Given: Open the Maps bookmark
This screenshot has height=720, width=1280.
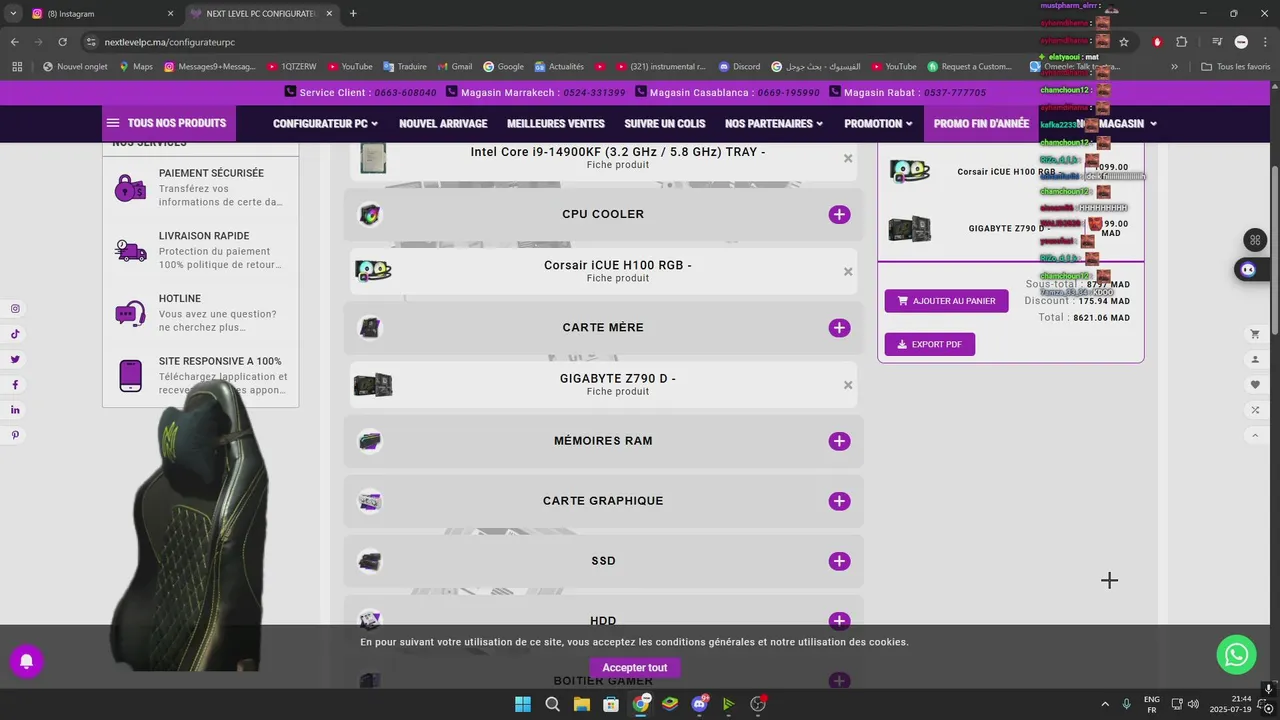Looking at the screenshot, I should [x=135, y=67].
